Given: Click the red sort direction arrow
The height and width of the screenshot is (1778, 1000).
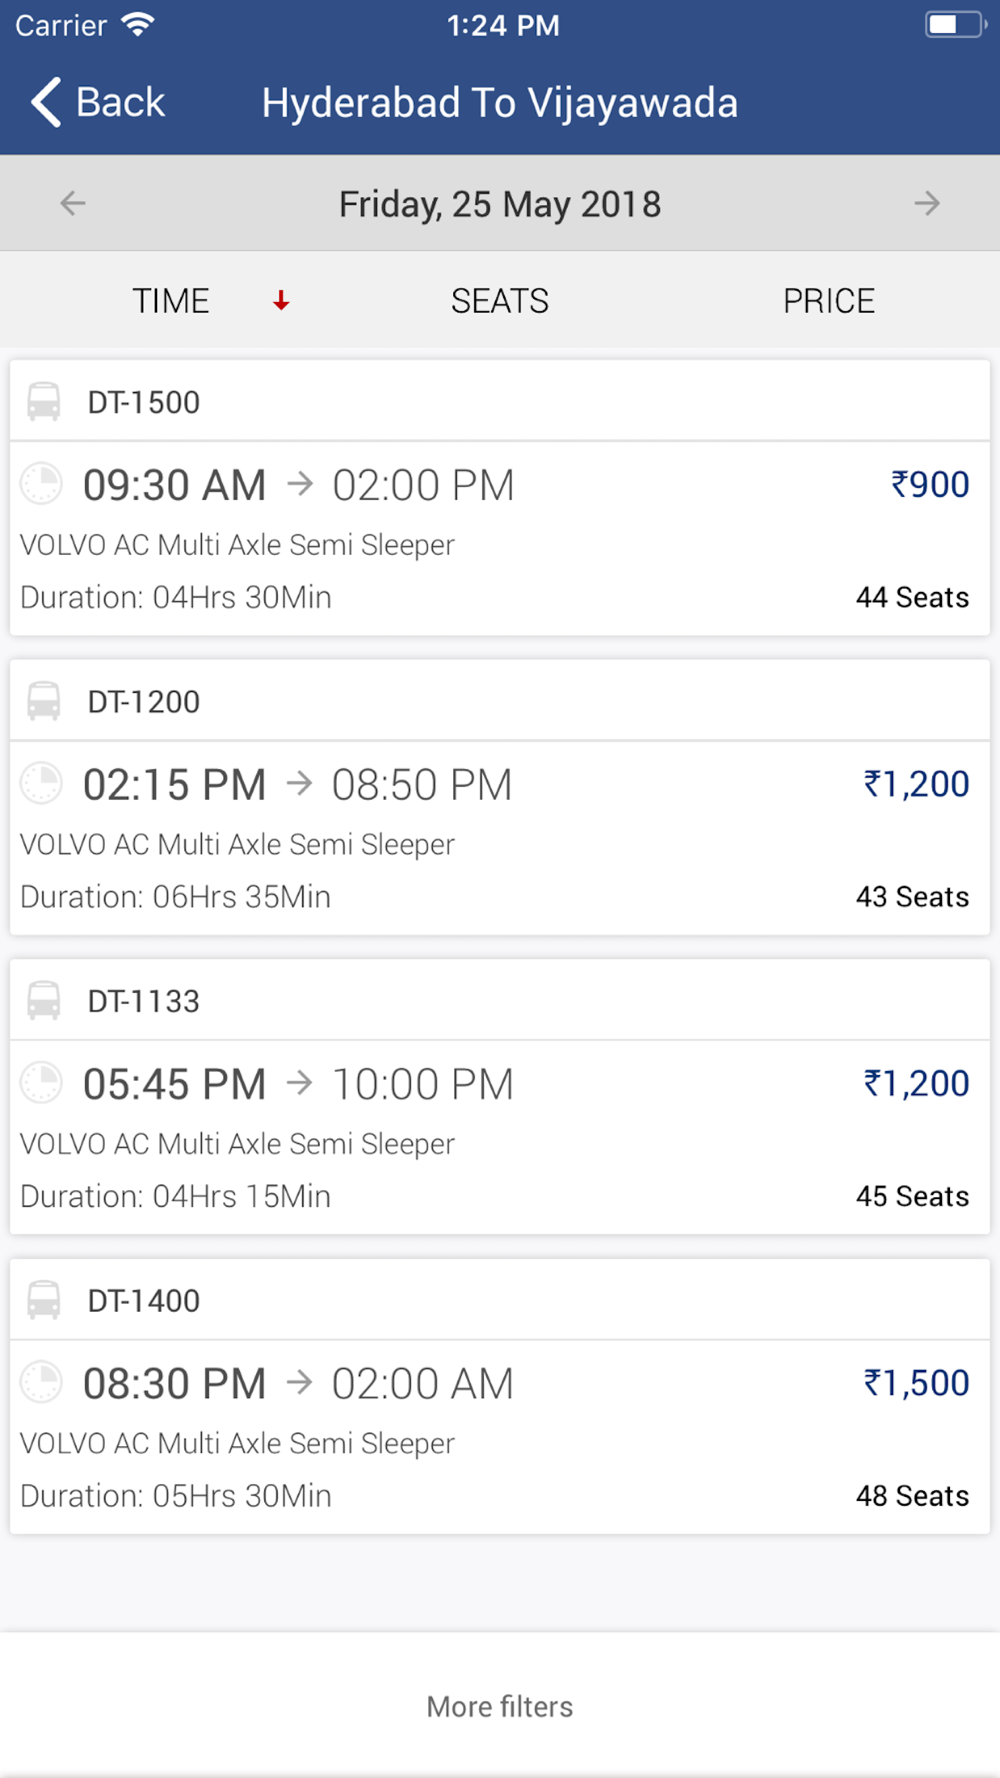Looking at the screenshot, I should pos(281,300).
